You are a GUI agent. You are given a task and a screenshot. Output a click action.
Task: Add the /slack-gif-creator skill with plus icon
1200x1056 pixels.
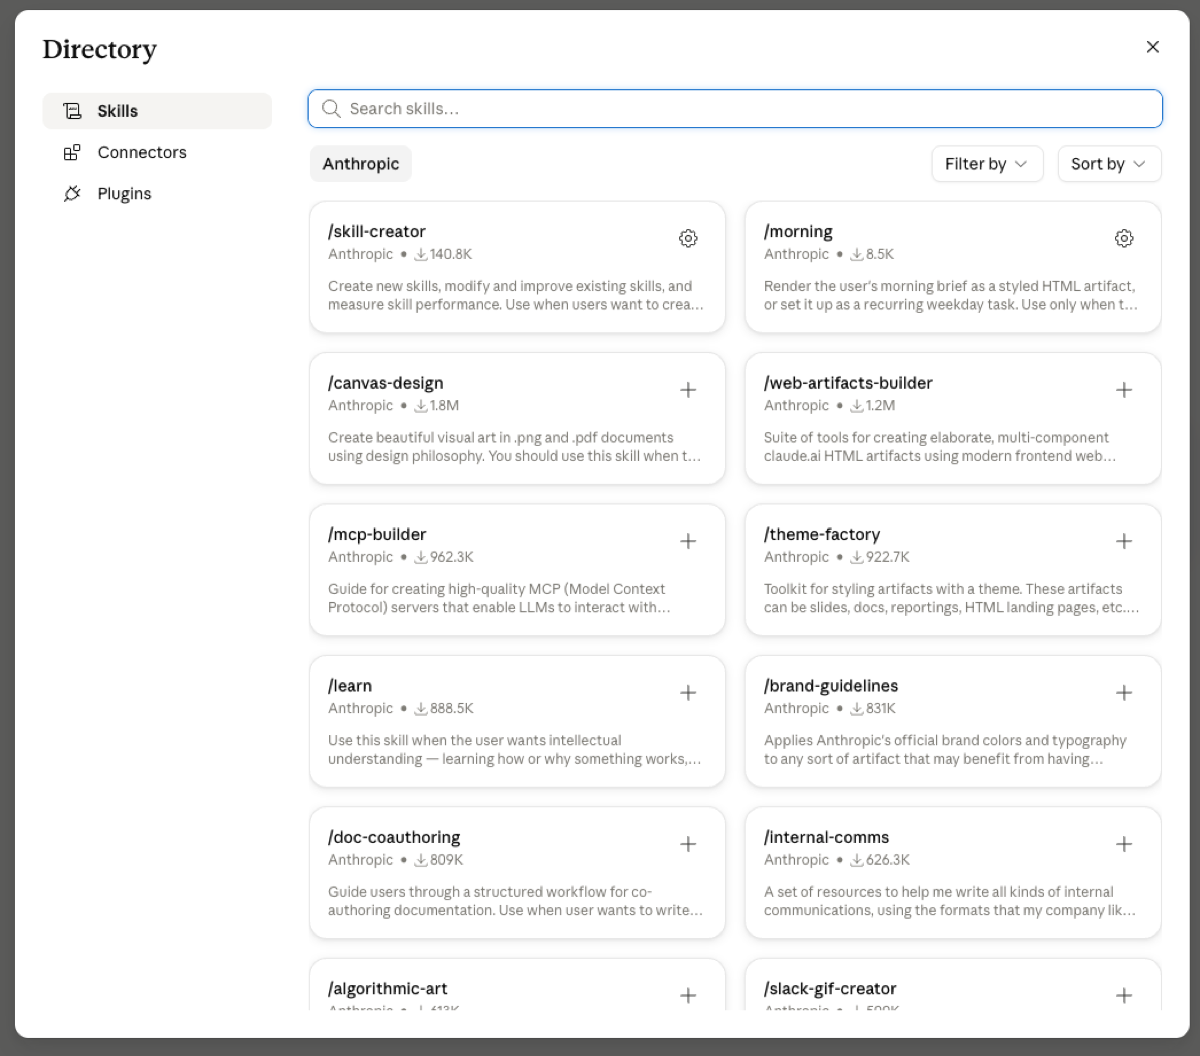[1124, 995]
